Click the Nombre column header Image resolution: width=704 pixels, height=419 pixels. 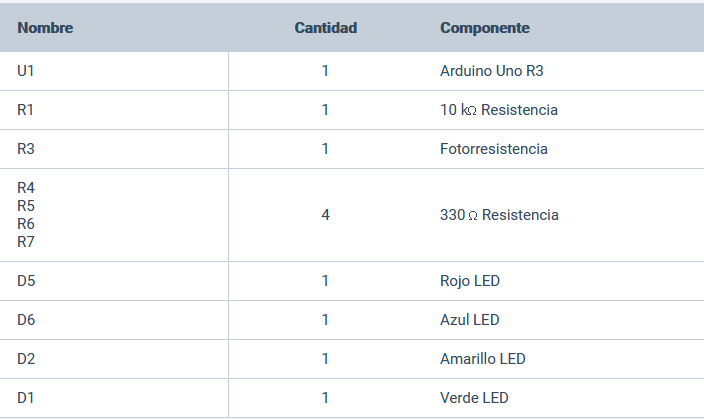pyautogui.click(x=45, y=28)
